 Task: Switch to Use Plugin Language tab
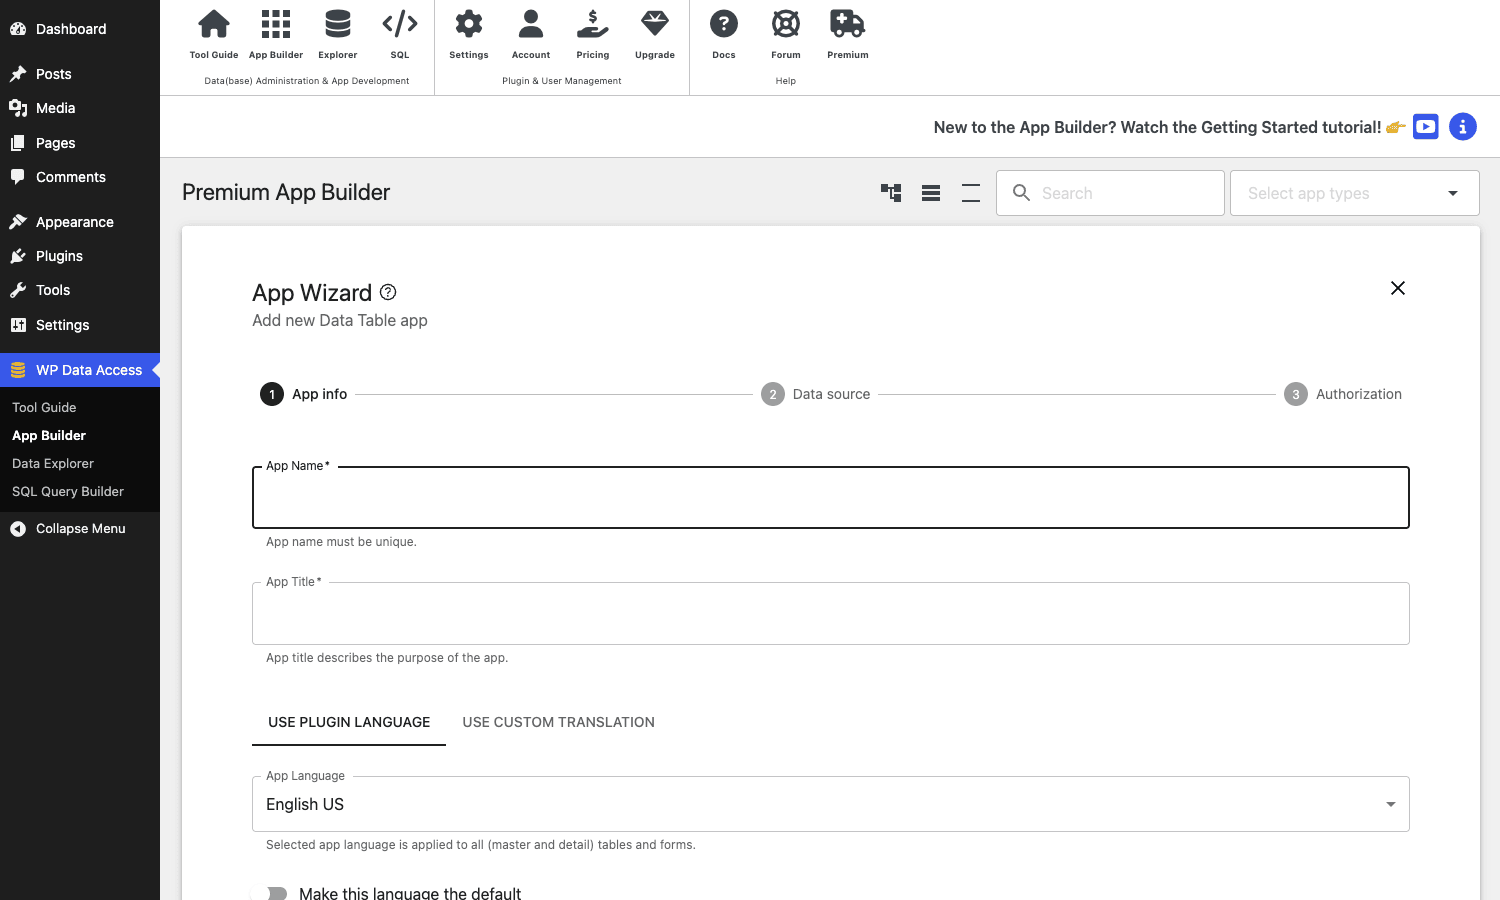tap(349, 722)
